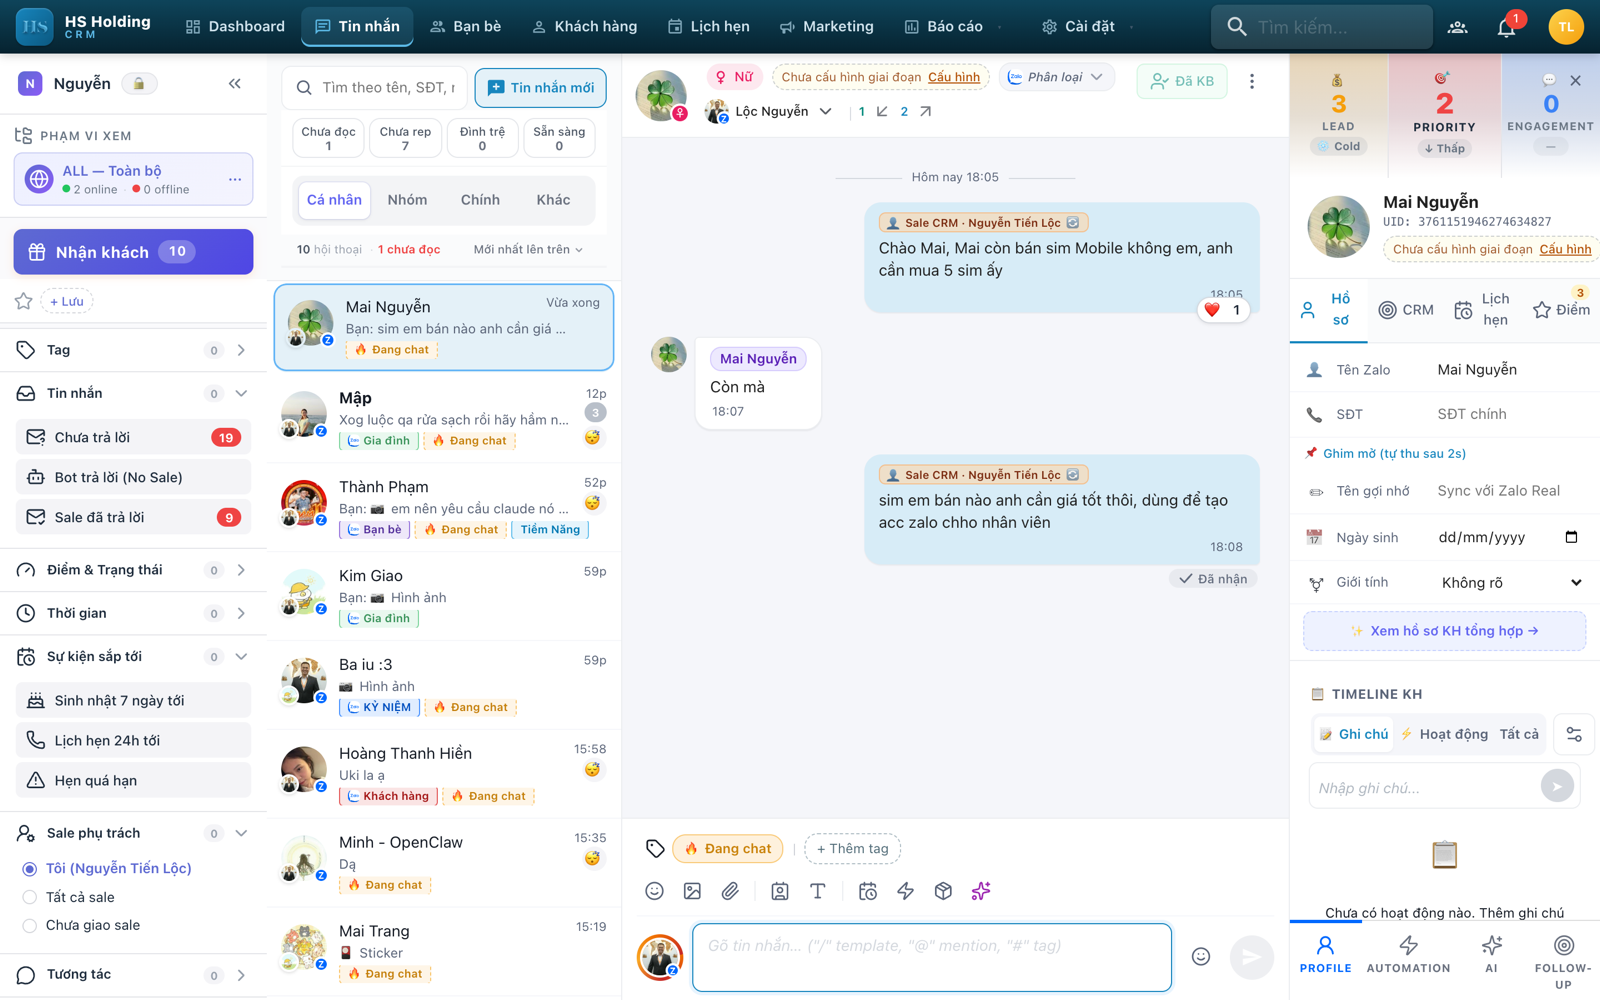Image resolution: width=1600 pixels, height=1000 pixels.
Task: Click the outgoing messages arrow counter
Action: coord(915,112)
